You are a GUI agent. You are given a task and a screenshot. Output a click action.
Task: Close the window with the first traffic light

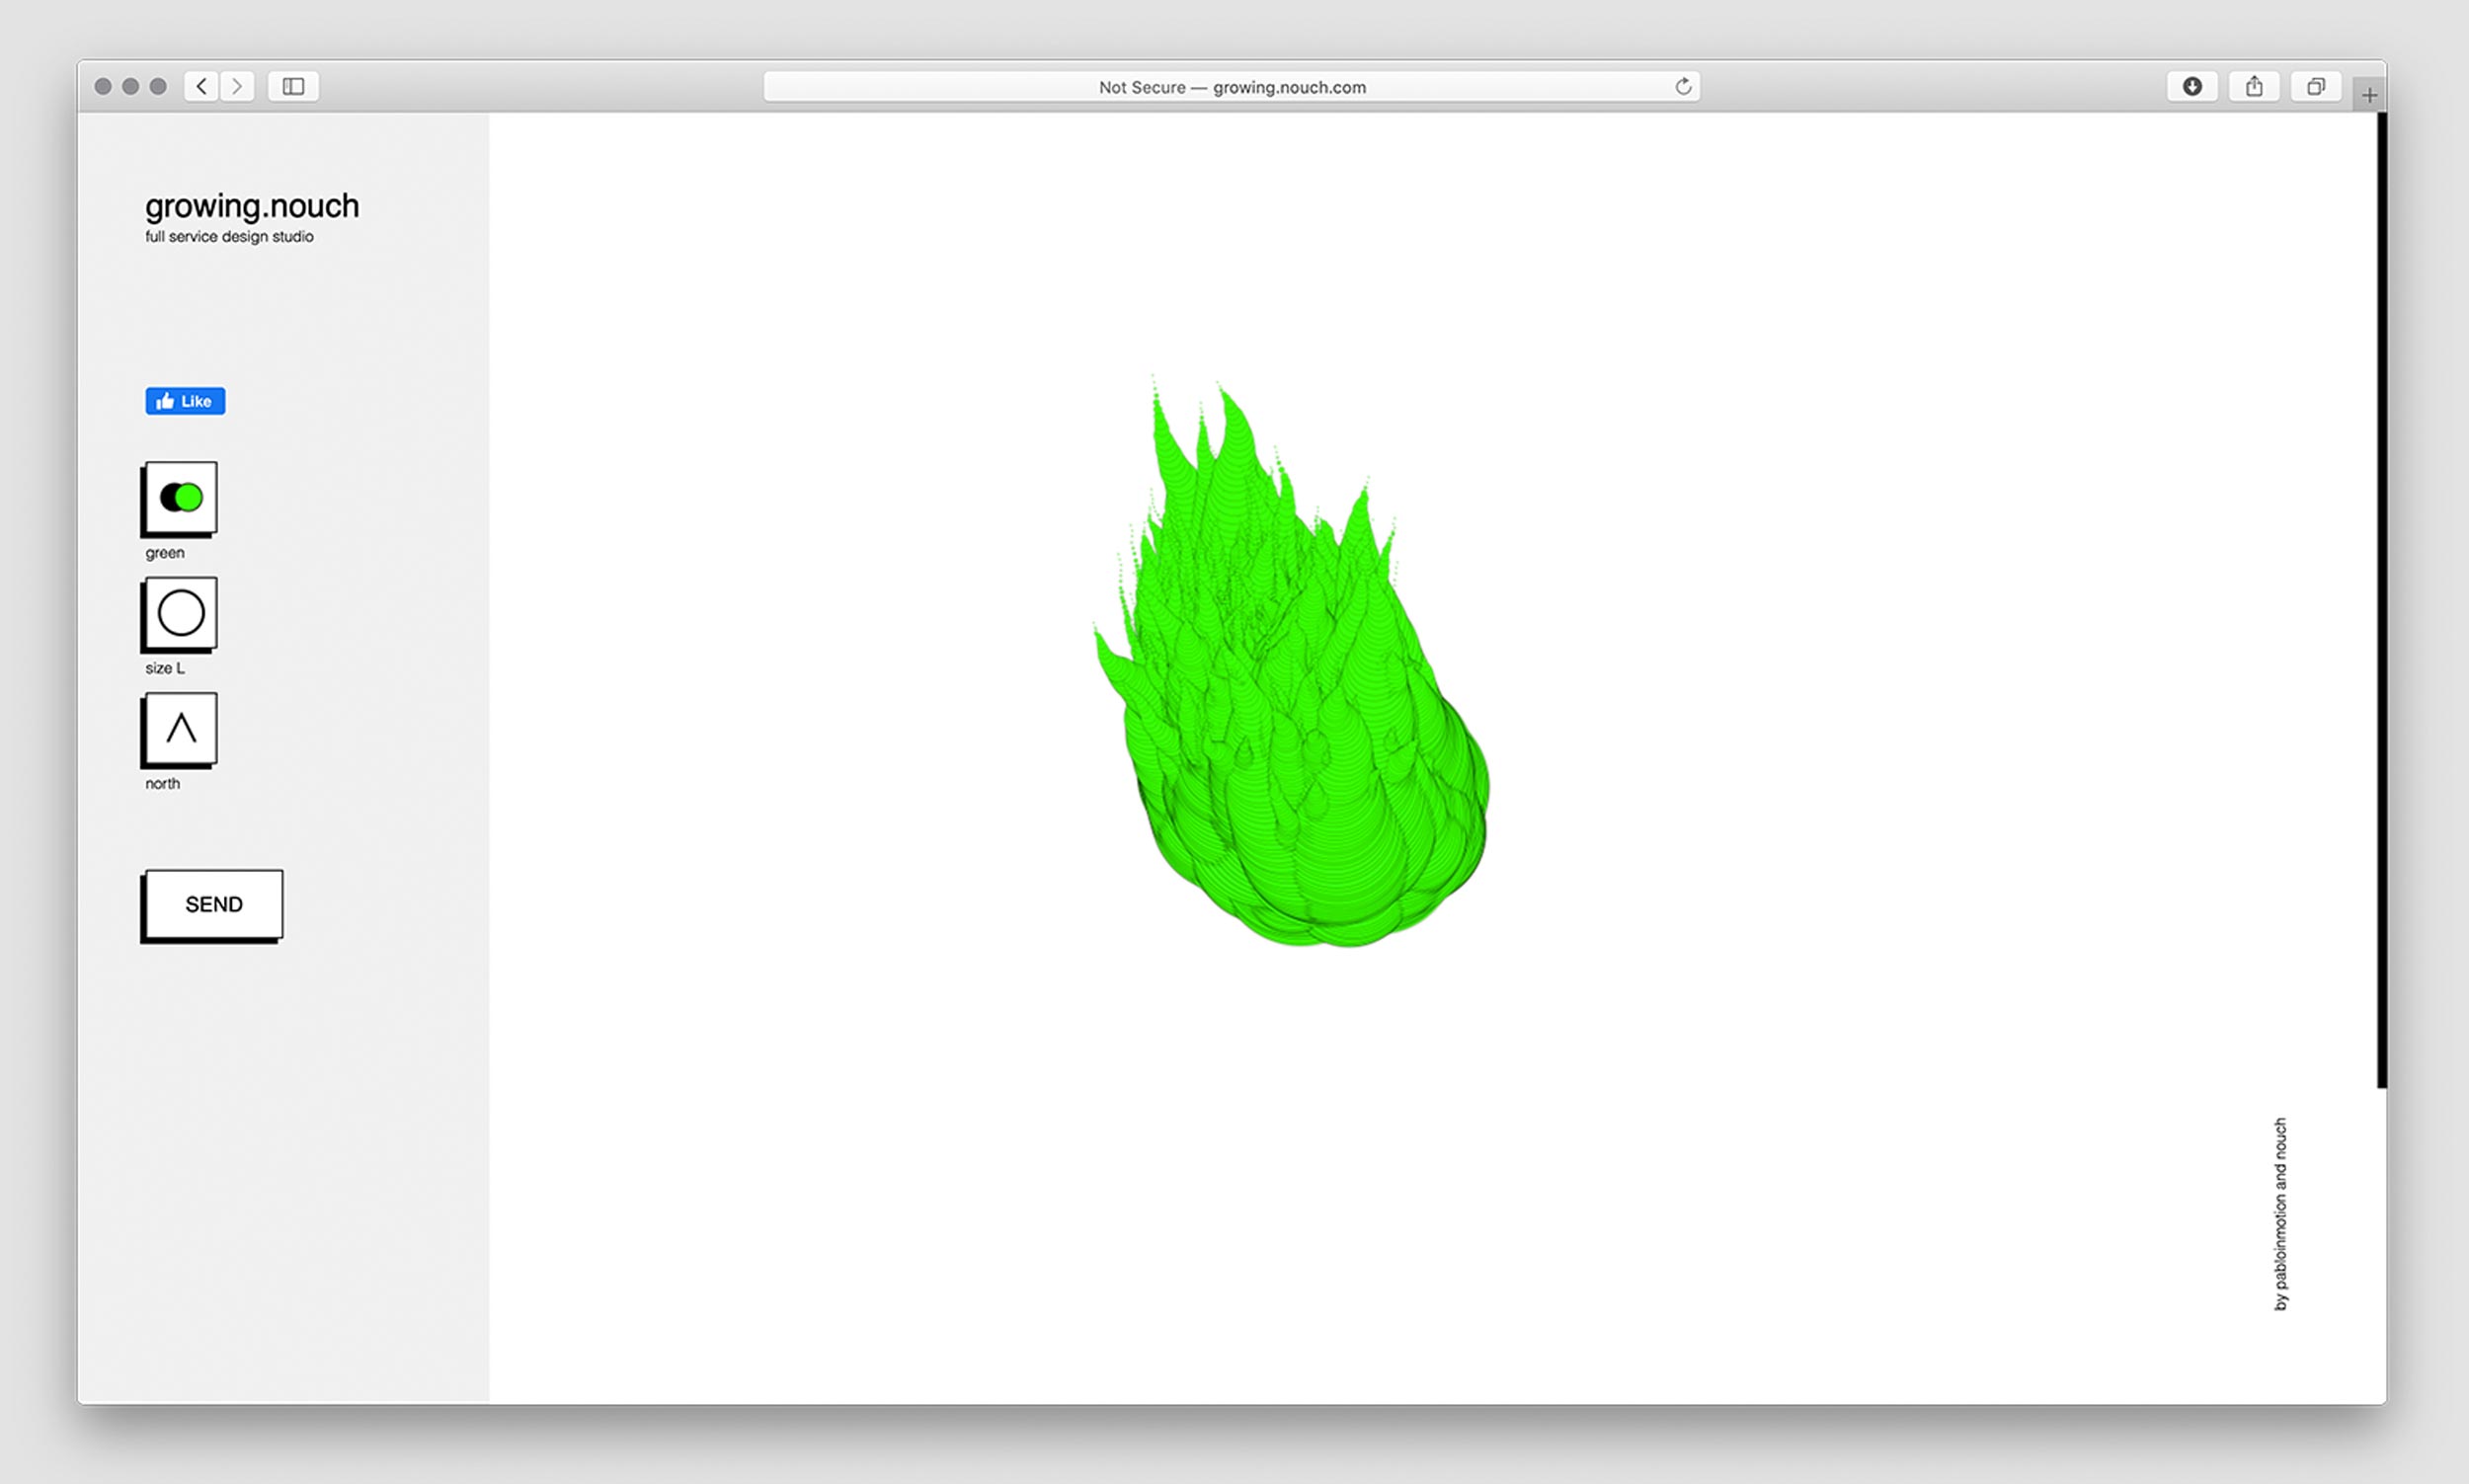coord(103,86)
